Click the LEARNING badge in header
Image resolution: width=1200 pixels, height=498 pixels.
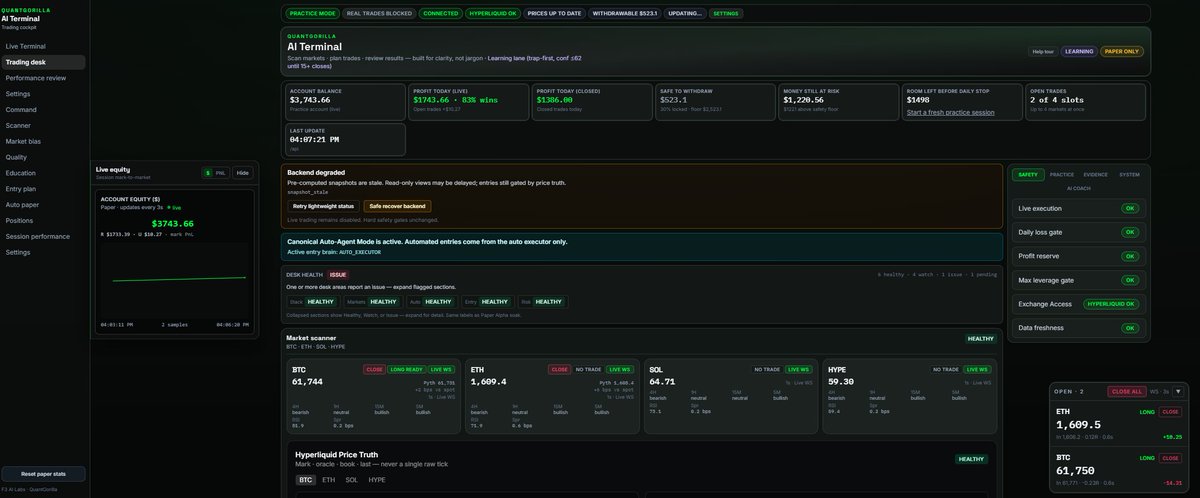pos(1079,51)
